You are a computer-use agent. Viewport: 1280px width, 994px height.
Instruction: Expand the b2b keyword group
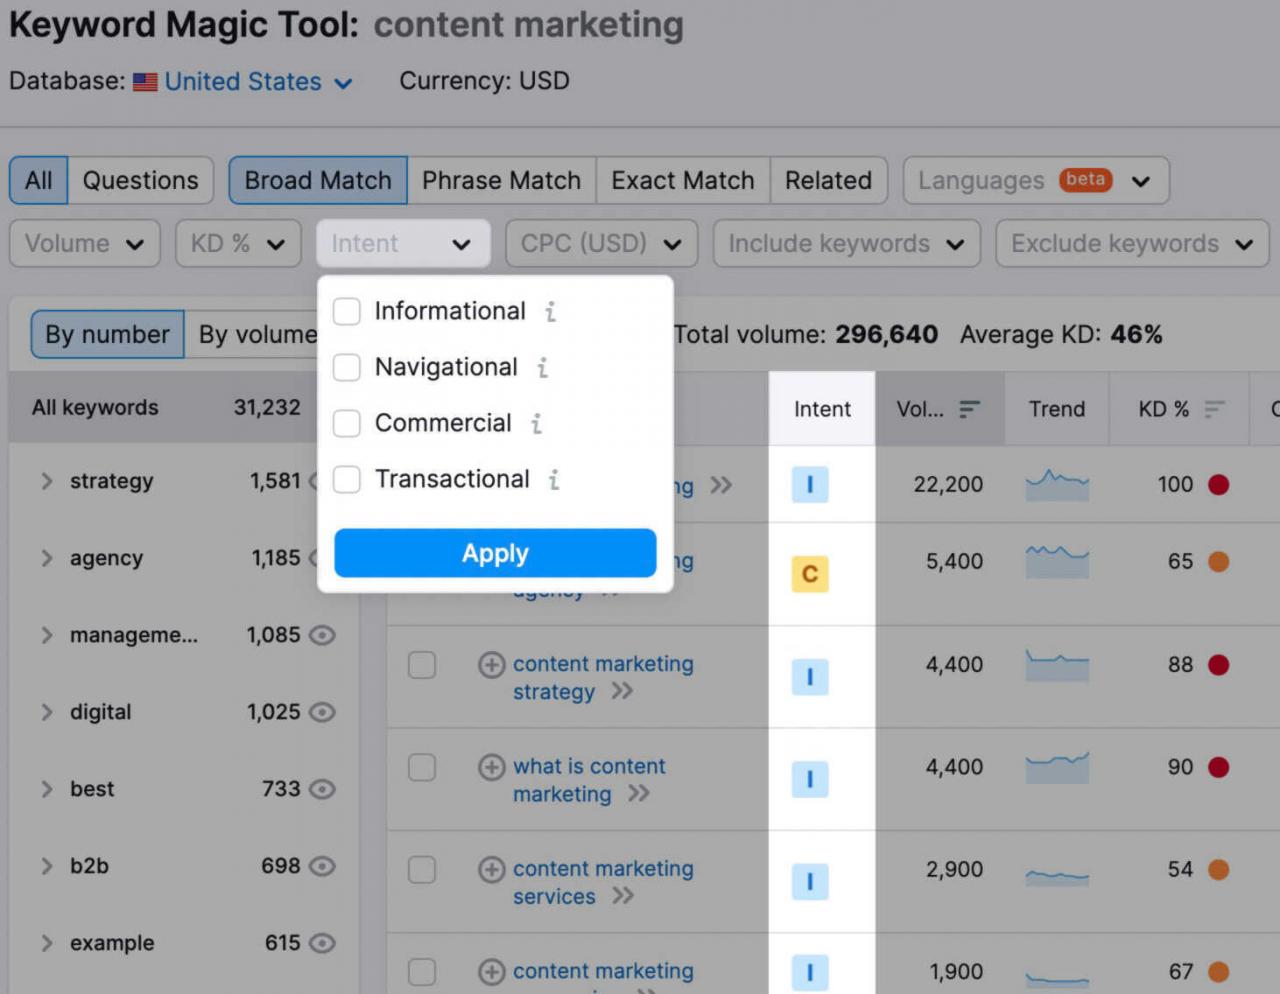[47, 866]
